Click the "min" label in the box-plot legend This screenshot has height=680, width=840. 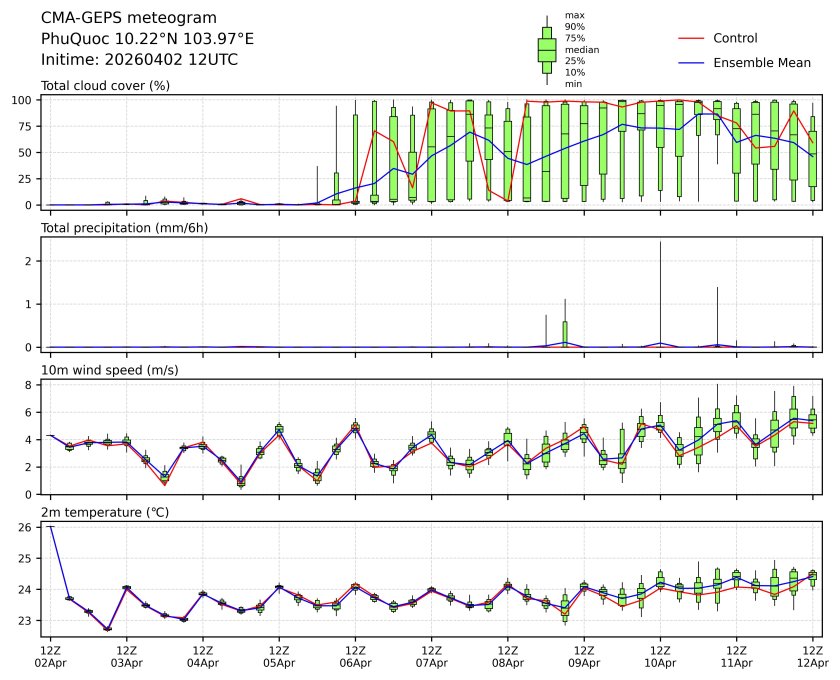click(x=573, y=84)
